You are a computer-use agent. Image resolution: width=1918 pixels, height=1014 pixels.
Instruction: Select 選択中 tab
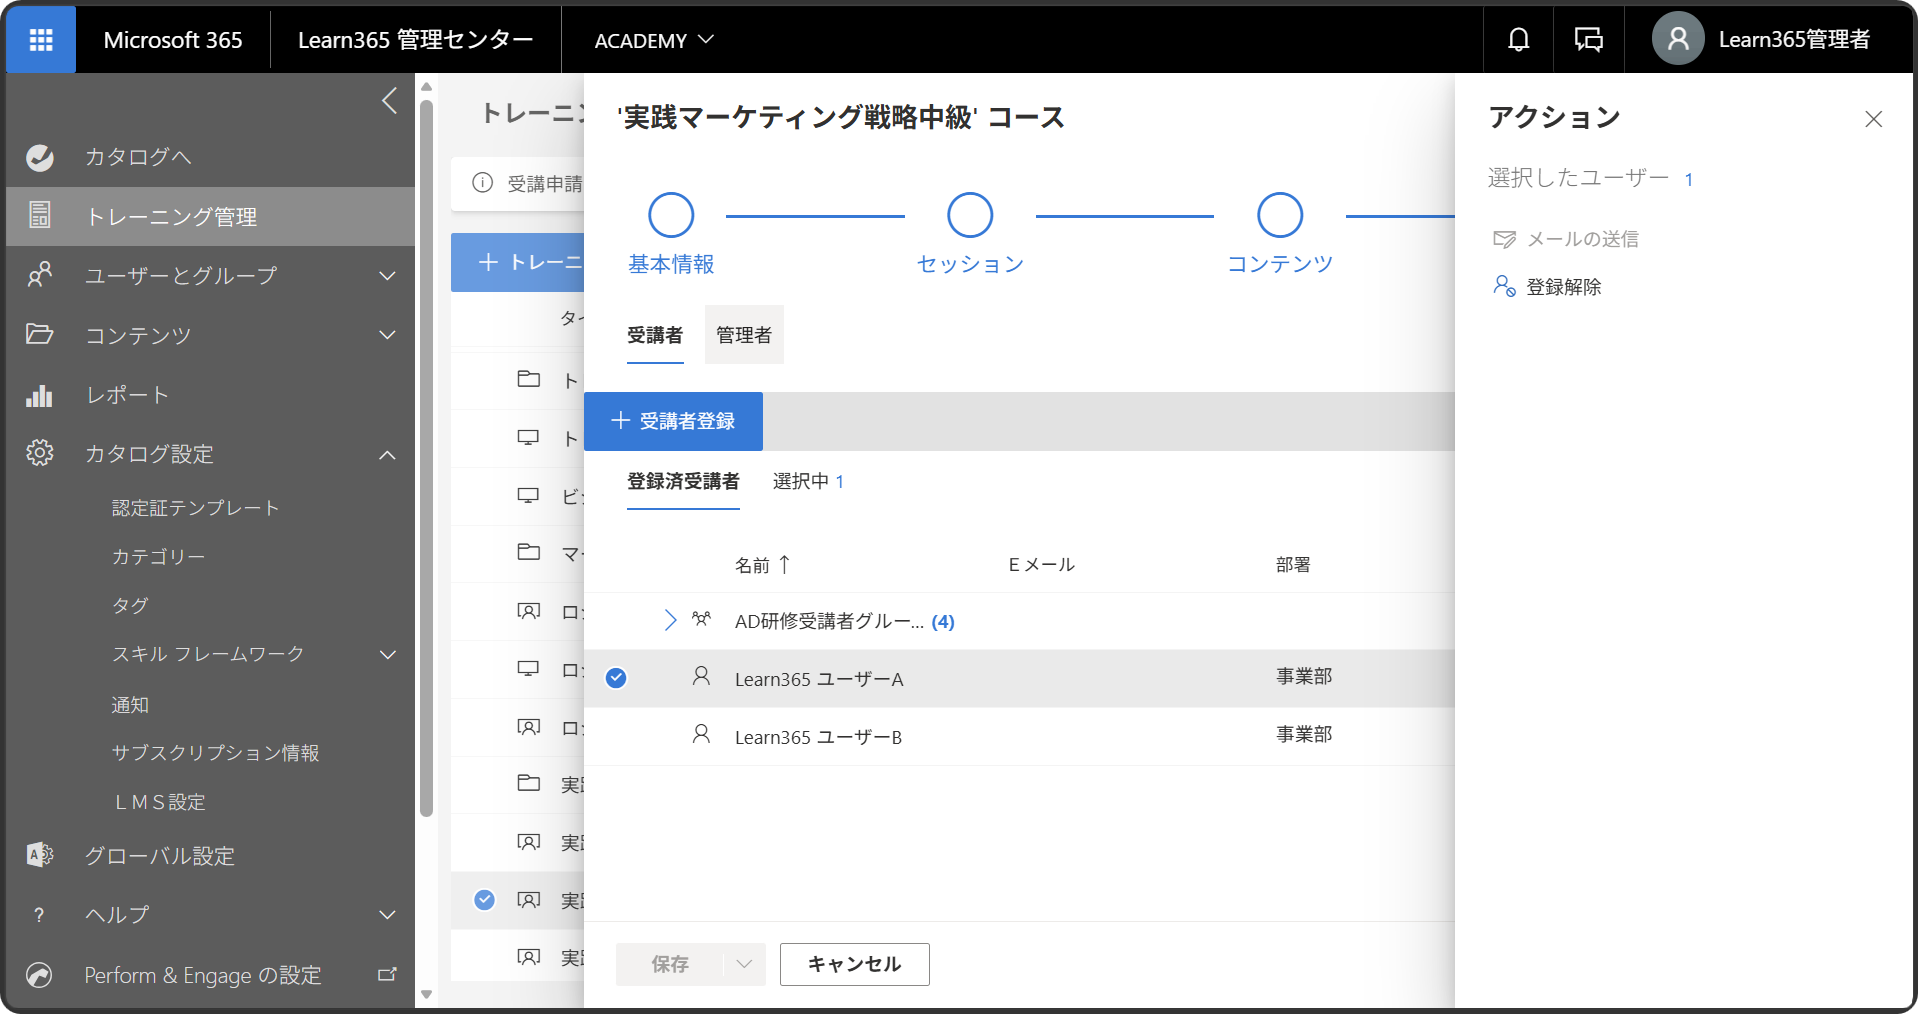[808, 482]
